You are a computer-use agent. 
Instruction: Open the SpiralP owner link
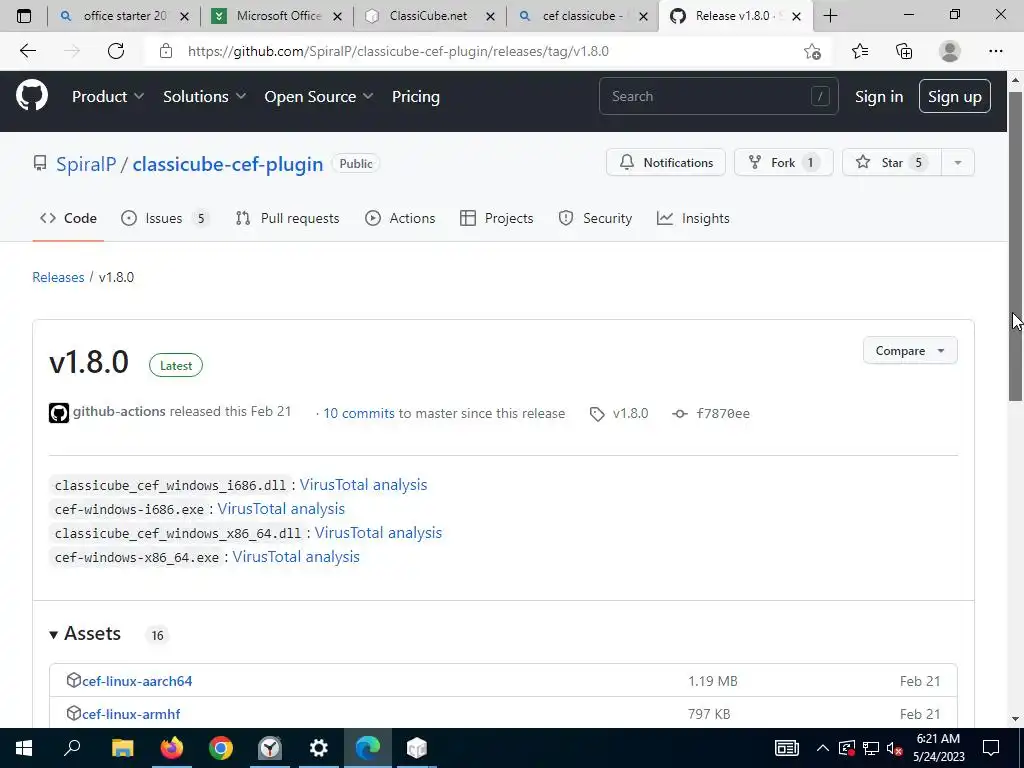point(86,164)
